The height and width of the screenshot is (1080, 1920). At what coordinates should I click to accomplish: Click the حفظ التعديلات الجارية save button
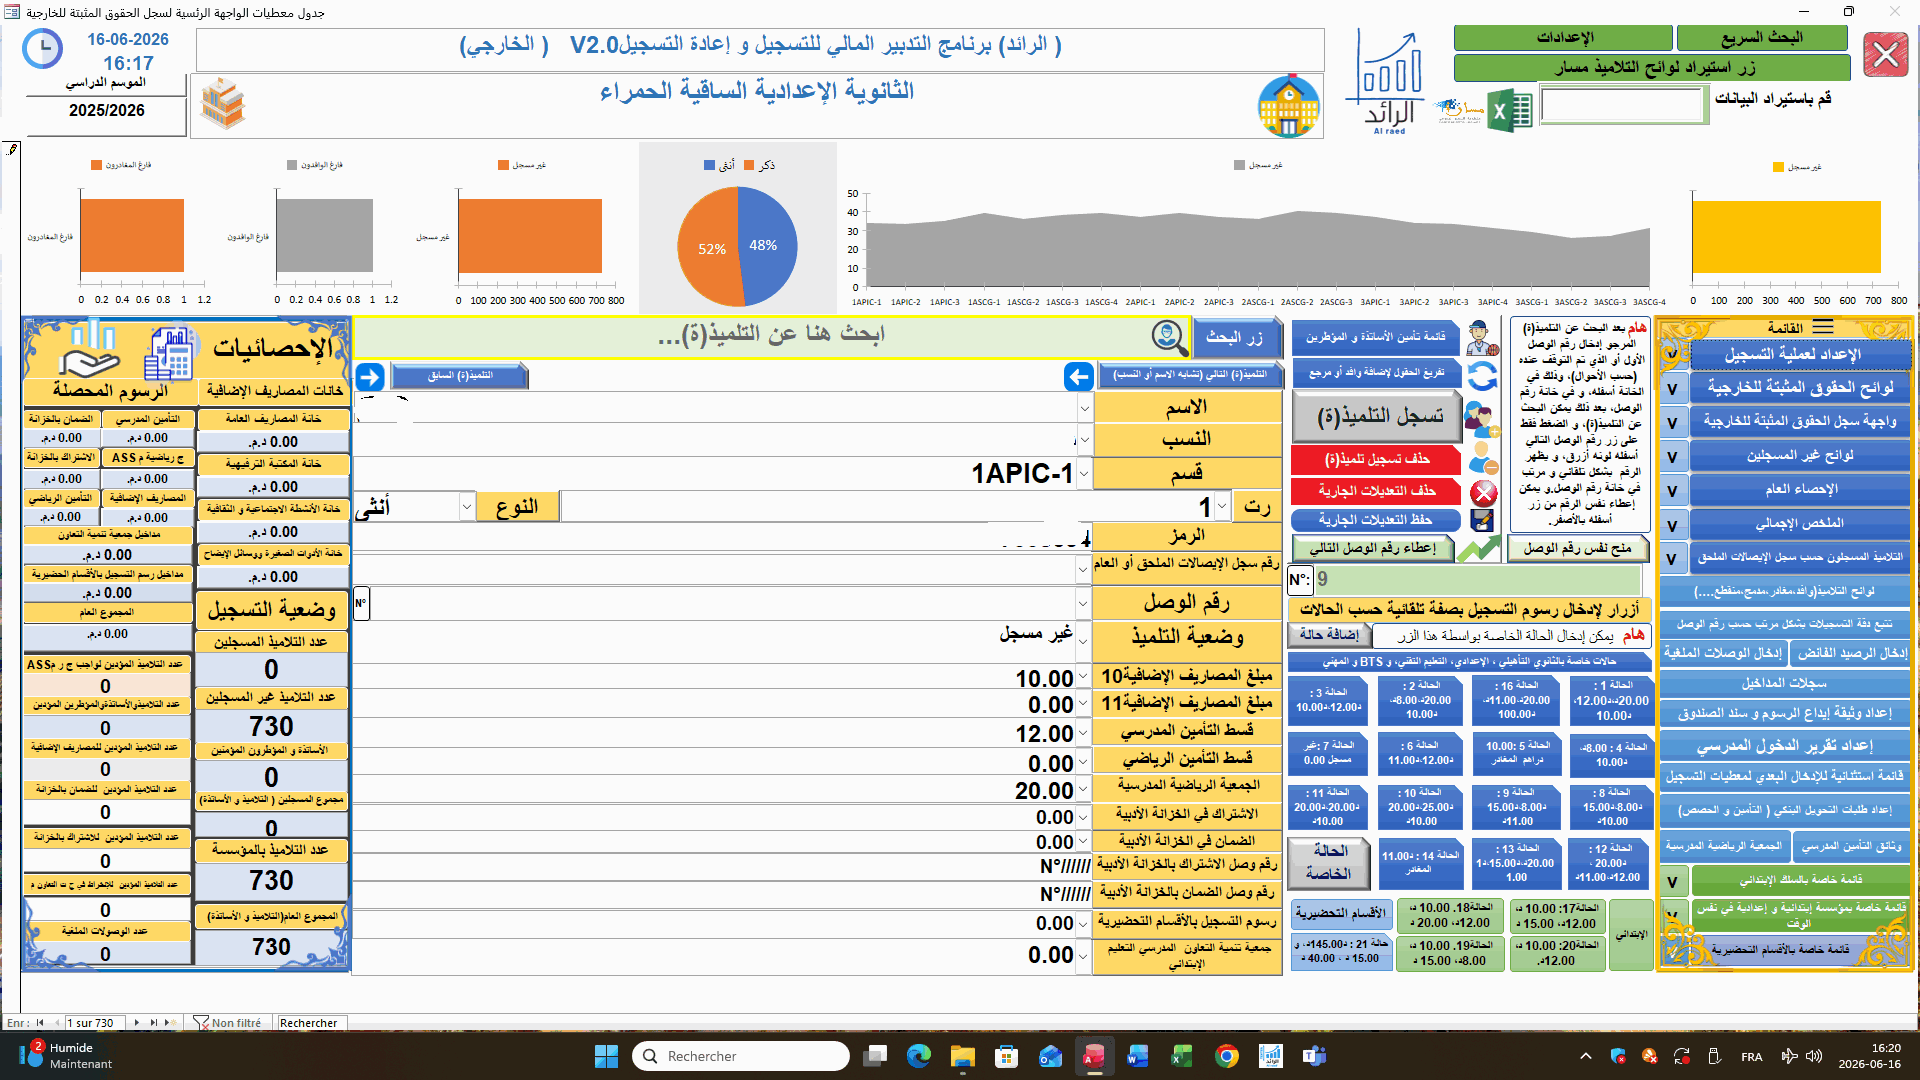[1377, 520]
